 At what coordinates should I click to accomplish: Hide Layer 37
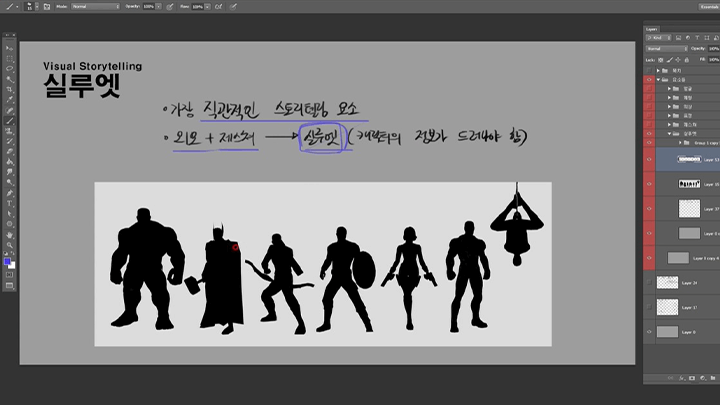649,208
